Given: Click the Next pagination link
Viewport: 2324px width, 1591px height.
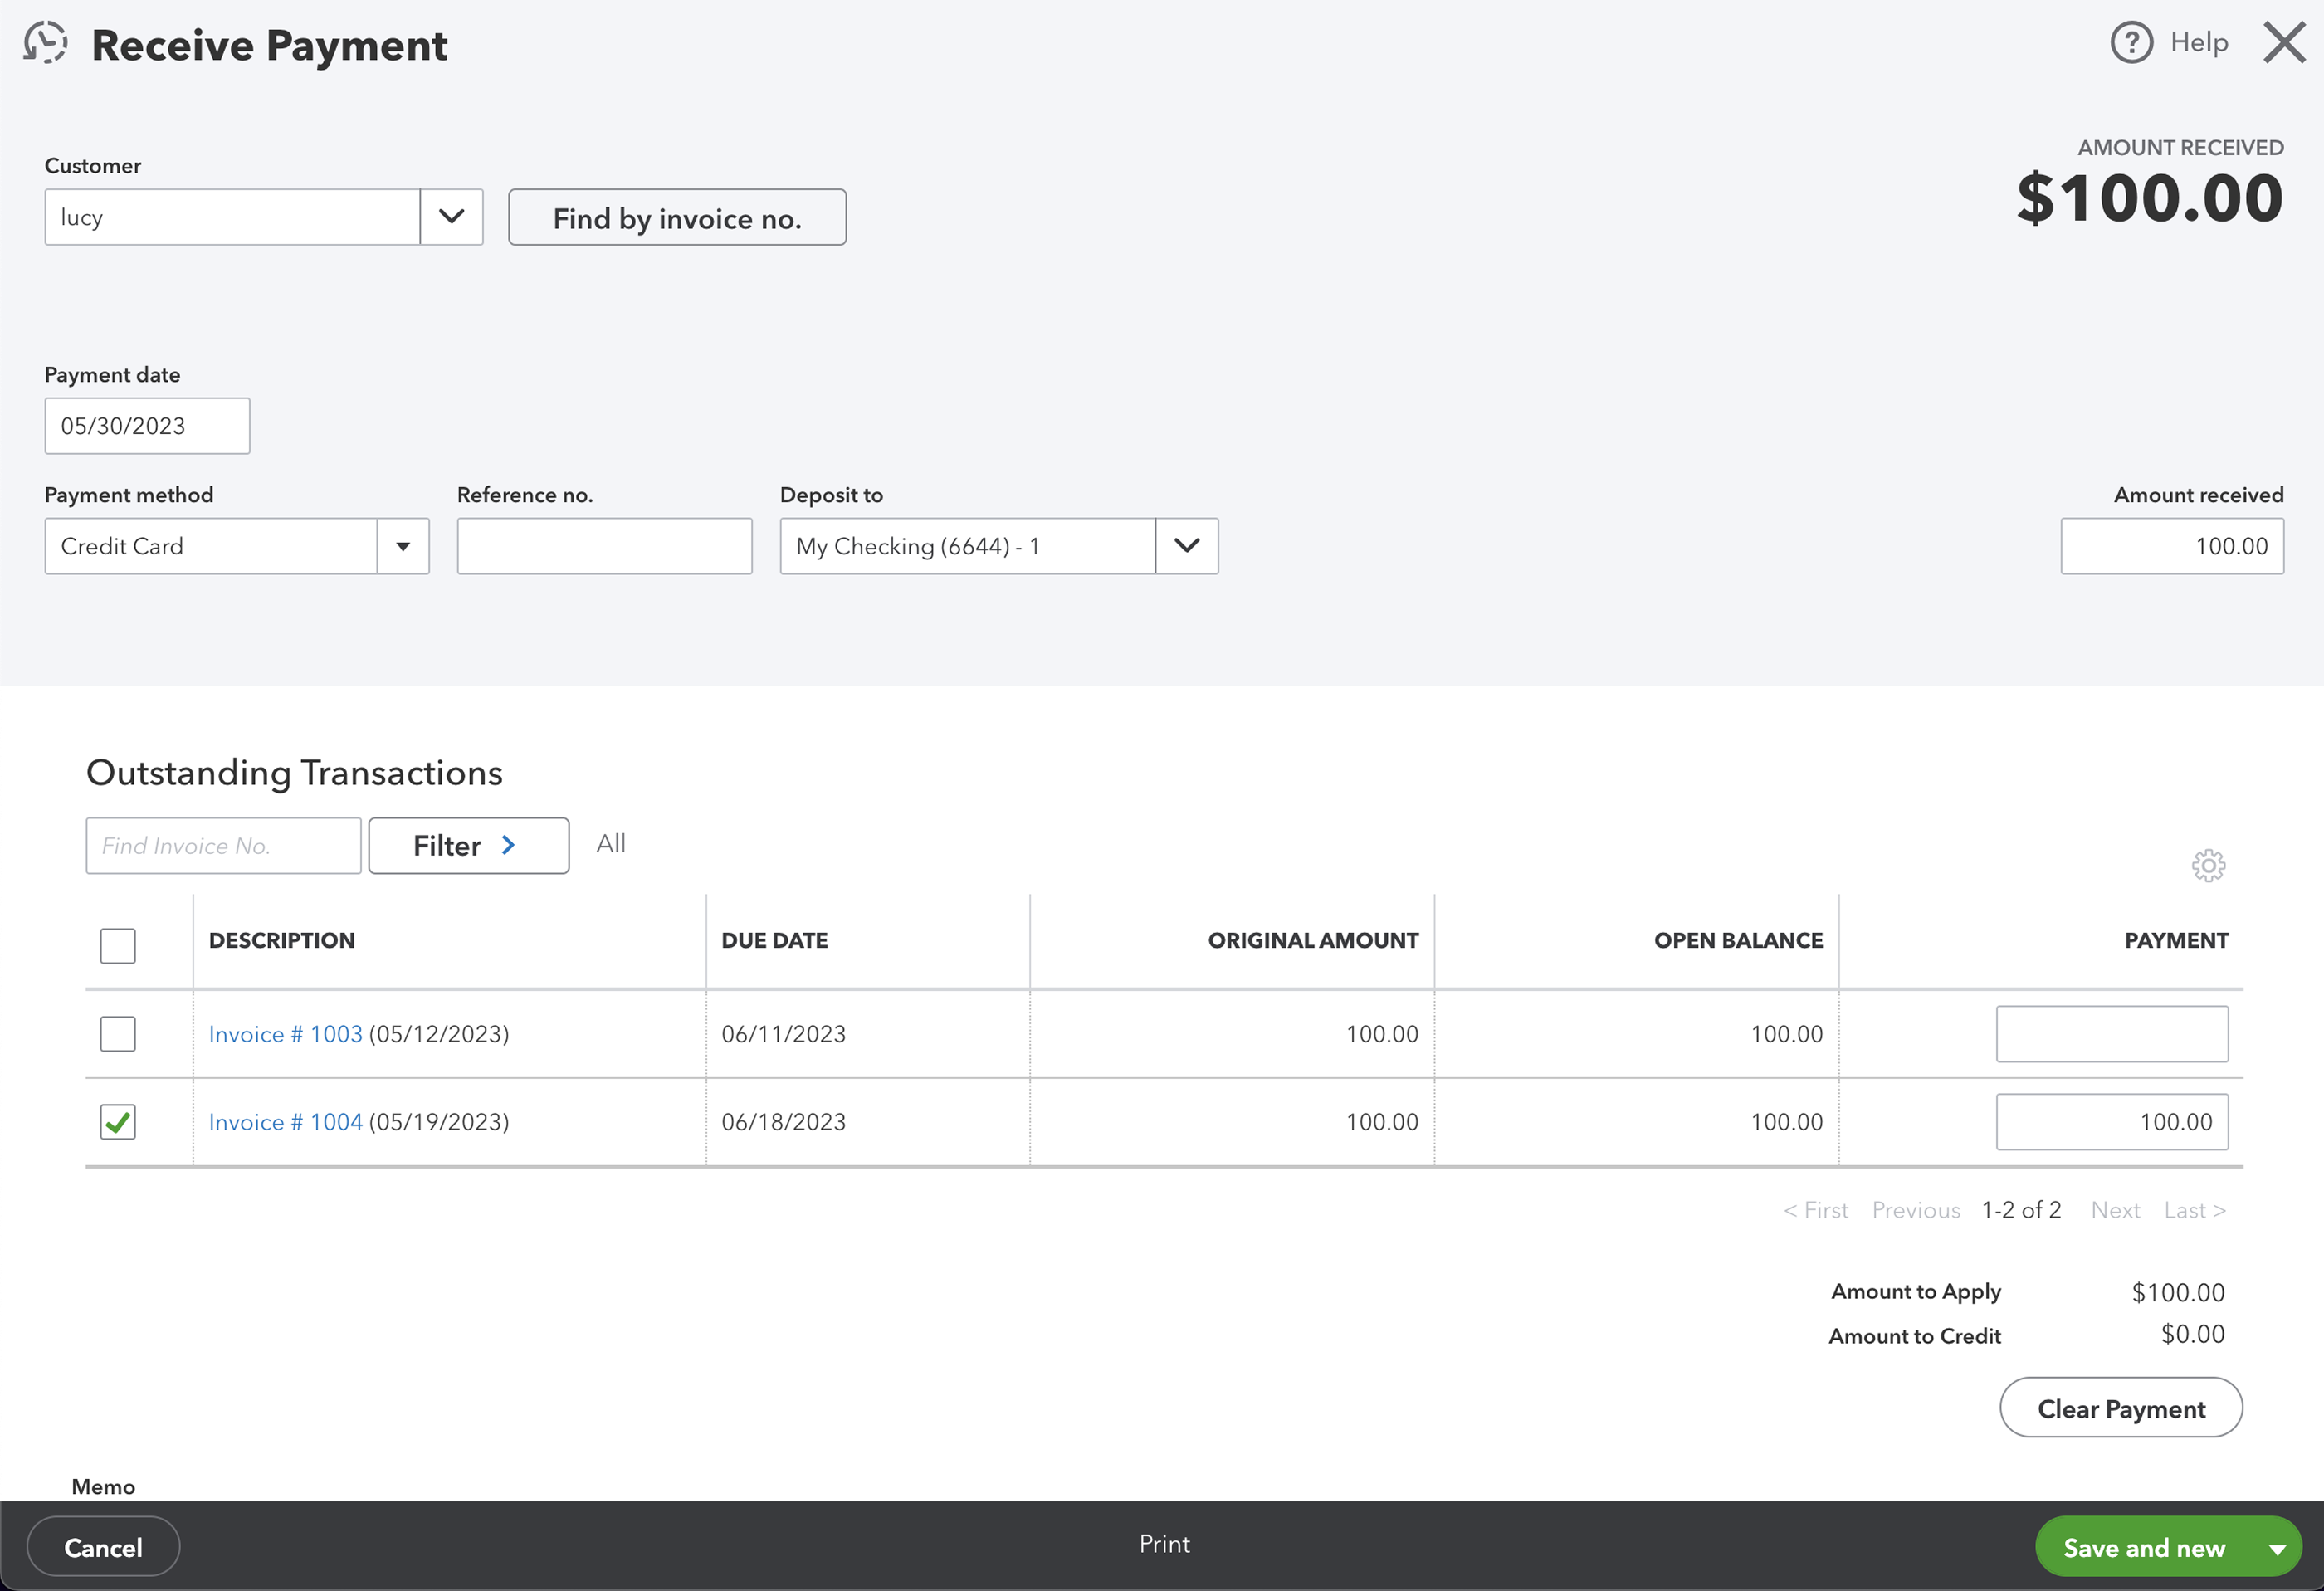Looking at the screenshot, I should pyautogui.click(x=2115, y=1210).
